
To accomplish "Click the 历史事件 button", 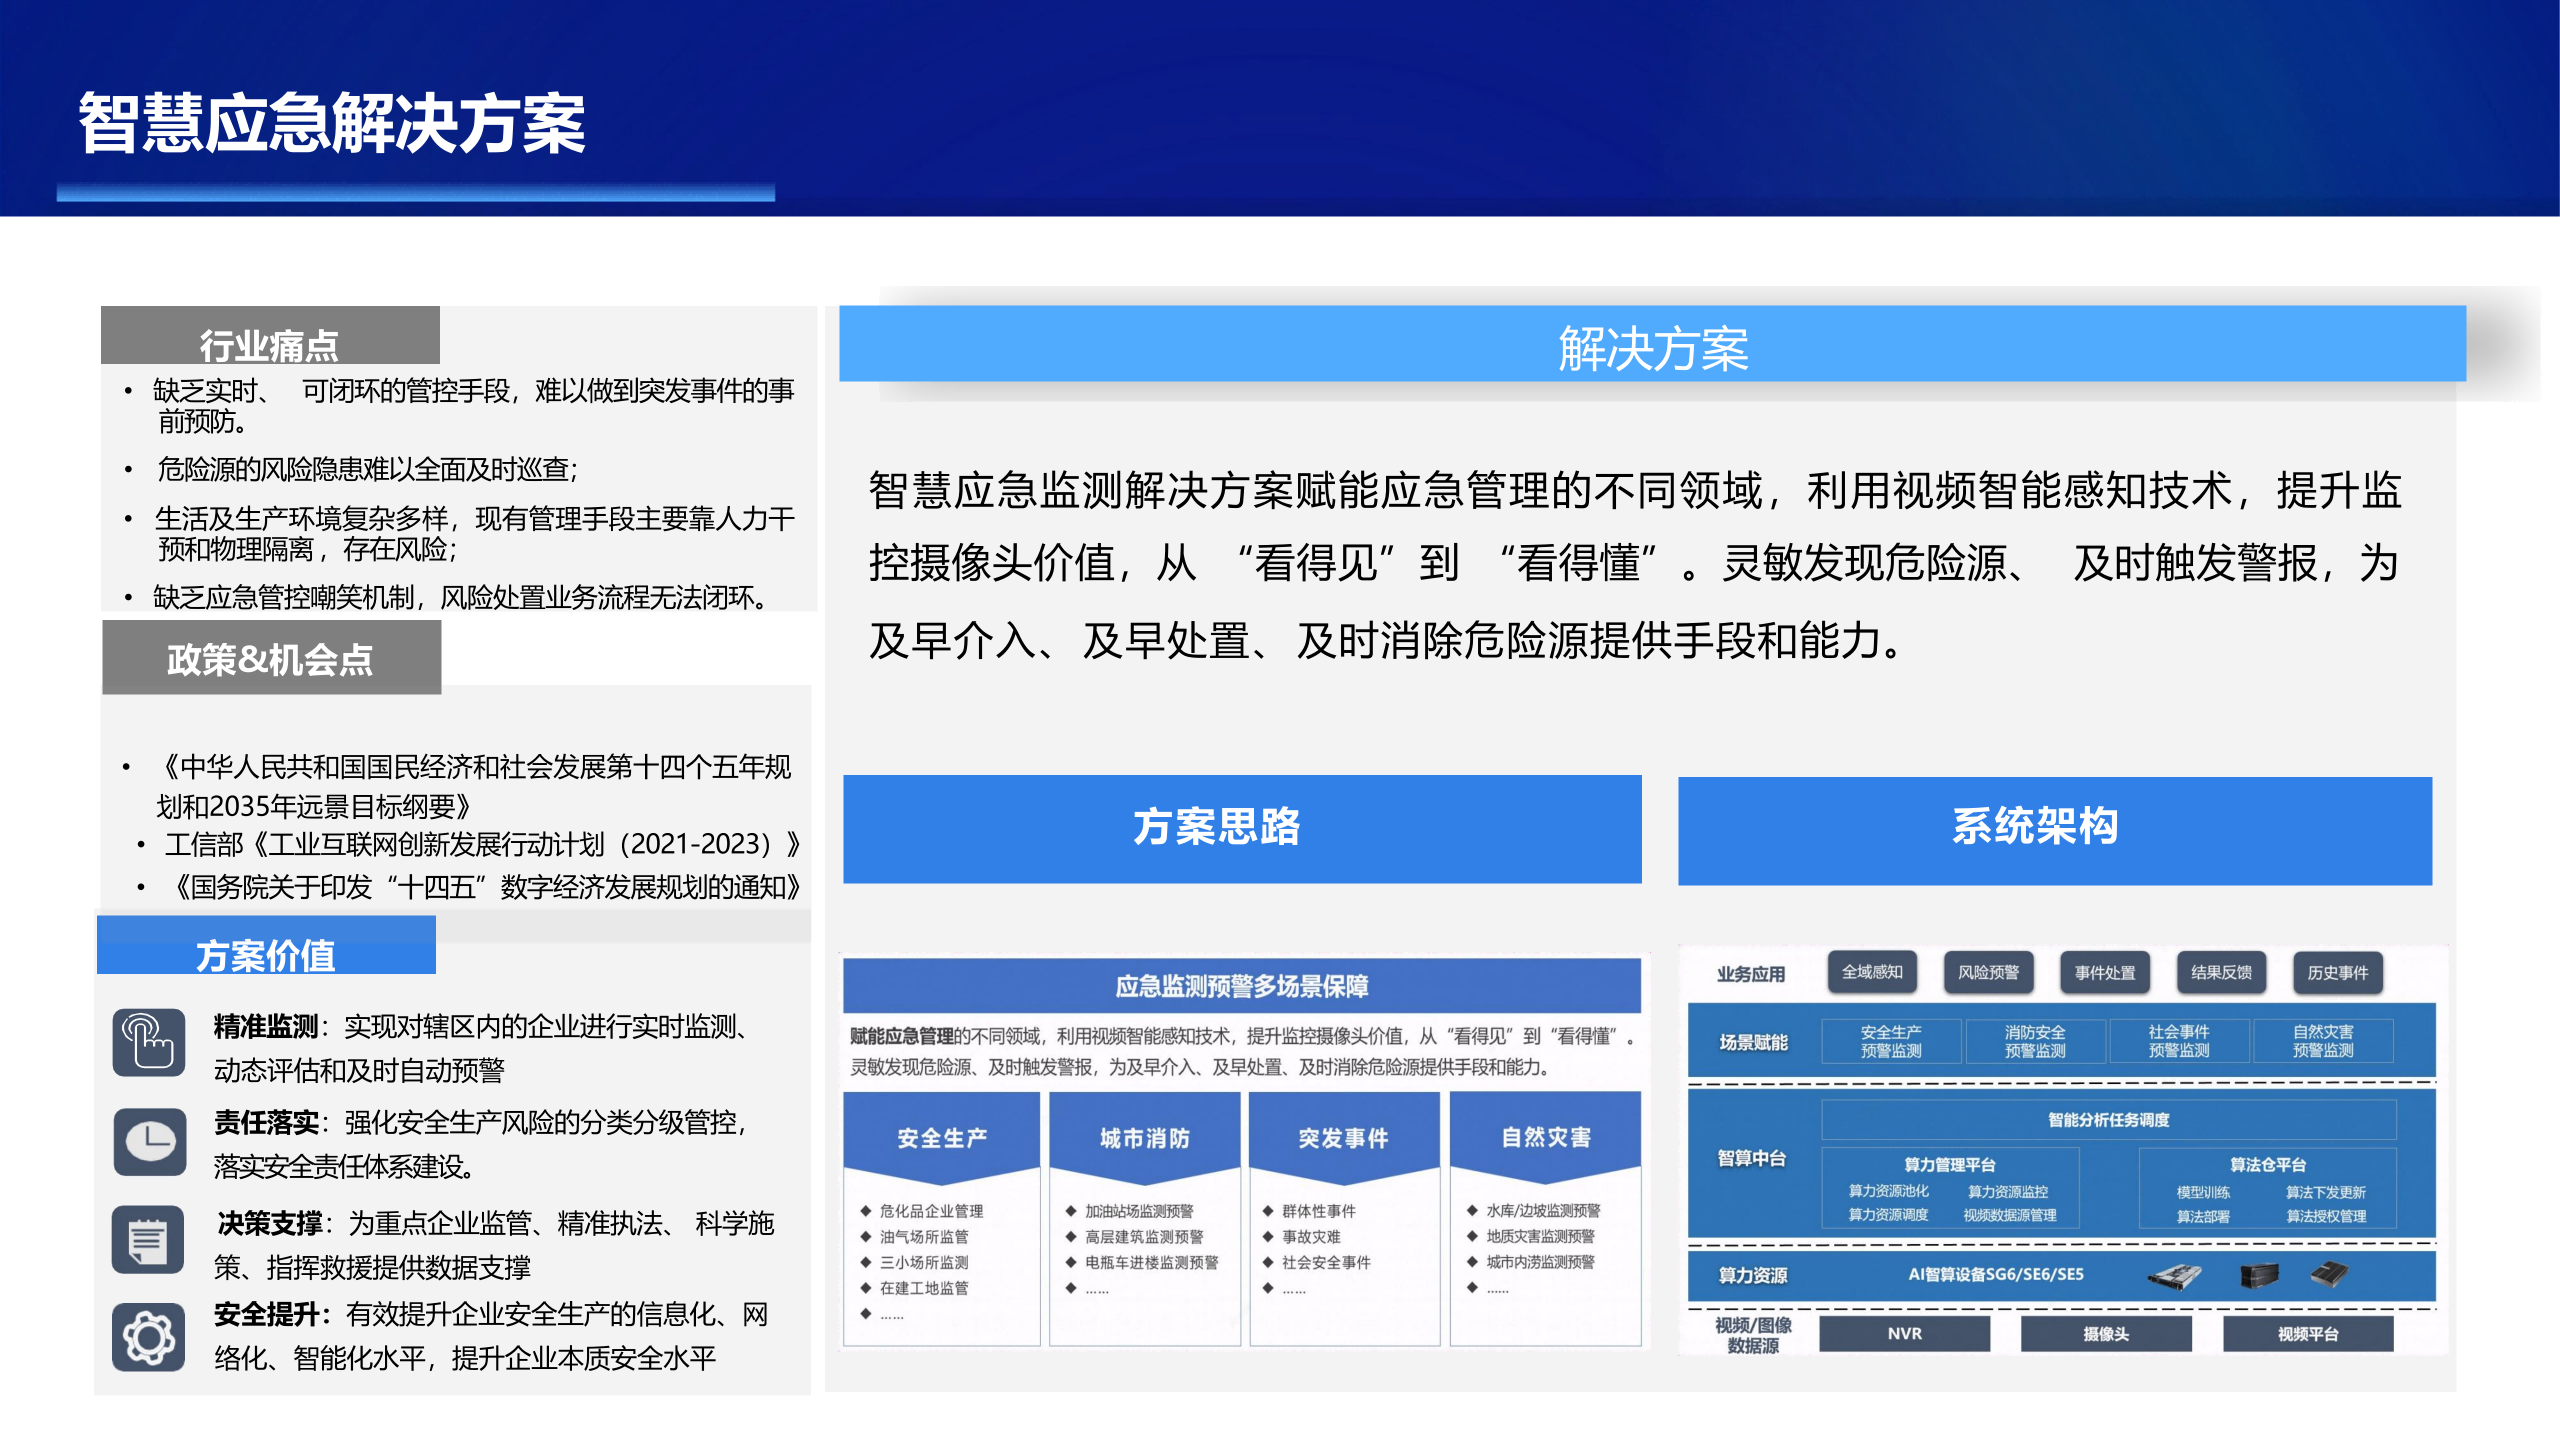I will click(2337, 972).
